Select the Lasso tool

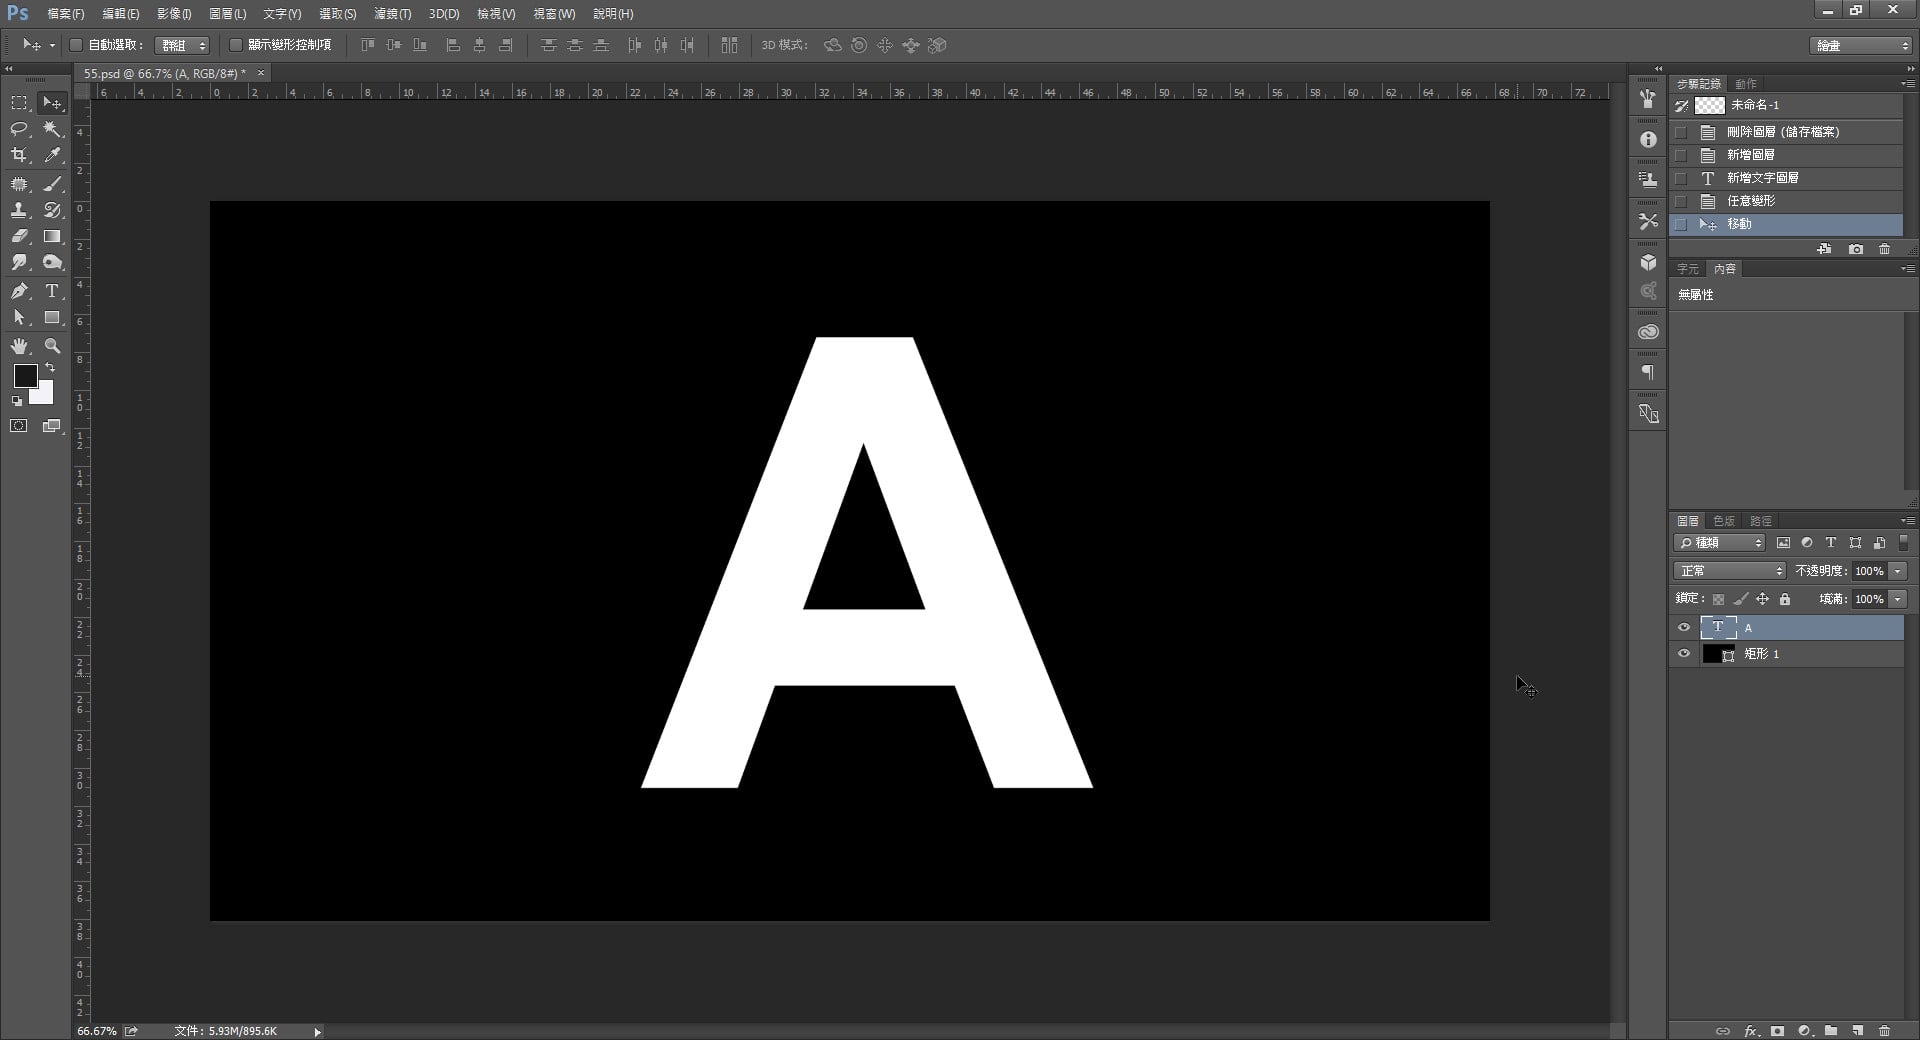coord(19,129)
